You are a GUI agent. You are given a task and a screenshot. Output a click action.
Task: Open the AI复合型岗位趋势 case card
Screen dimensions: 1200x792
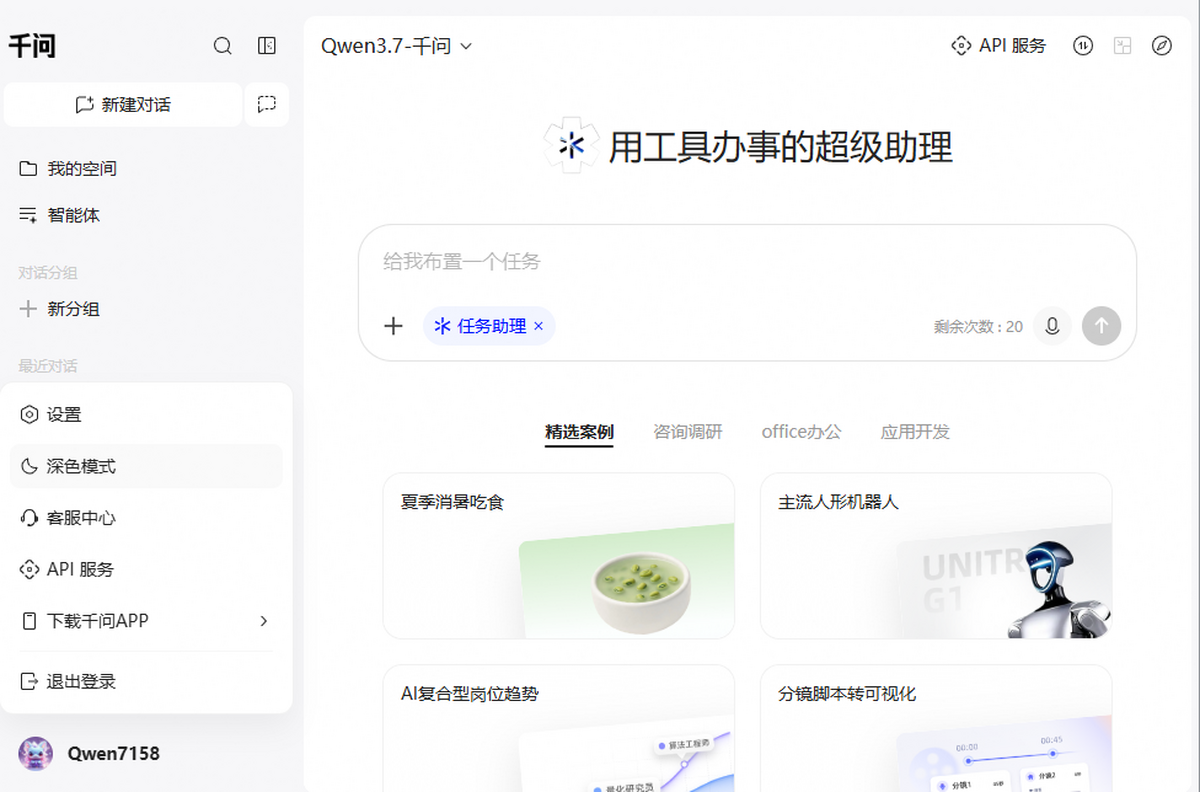(559, 728)
